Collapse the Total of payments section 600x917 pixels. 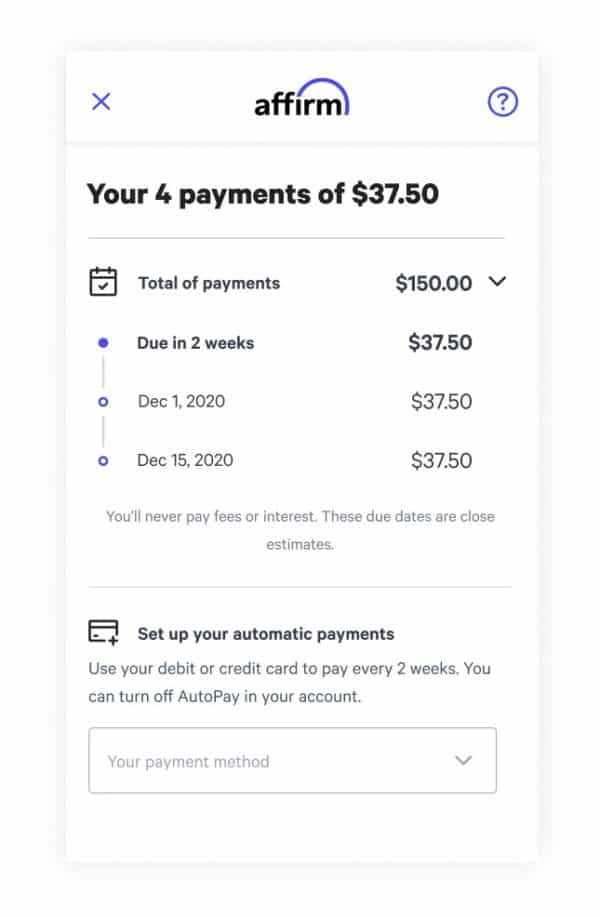point(497,283)
